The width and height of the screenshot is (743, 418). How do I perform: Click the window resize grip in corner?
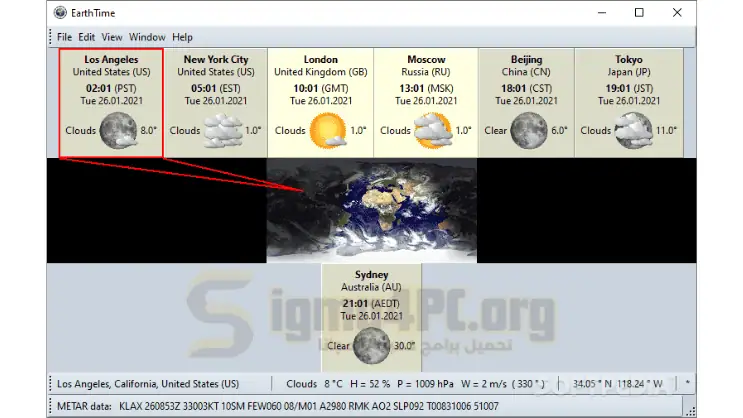[691, 411]
